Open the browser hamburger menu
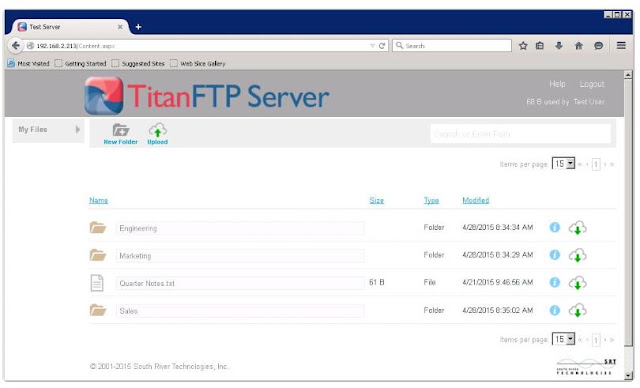The width and height of the screenshot is (640, 388). coord(621,45)
